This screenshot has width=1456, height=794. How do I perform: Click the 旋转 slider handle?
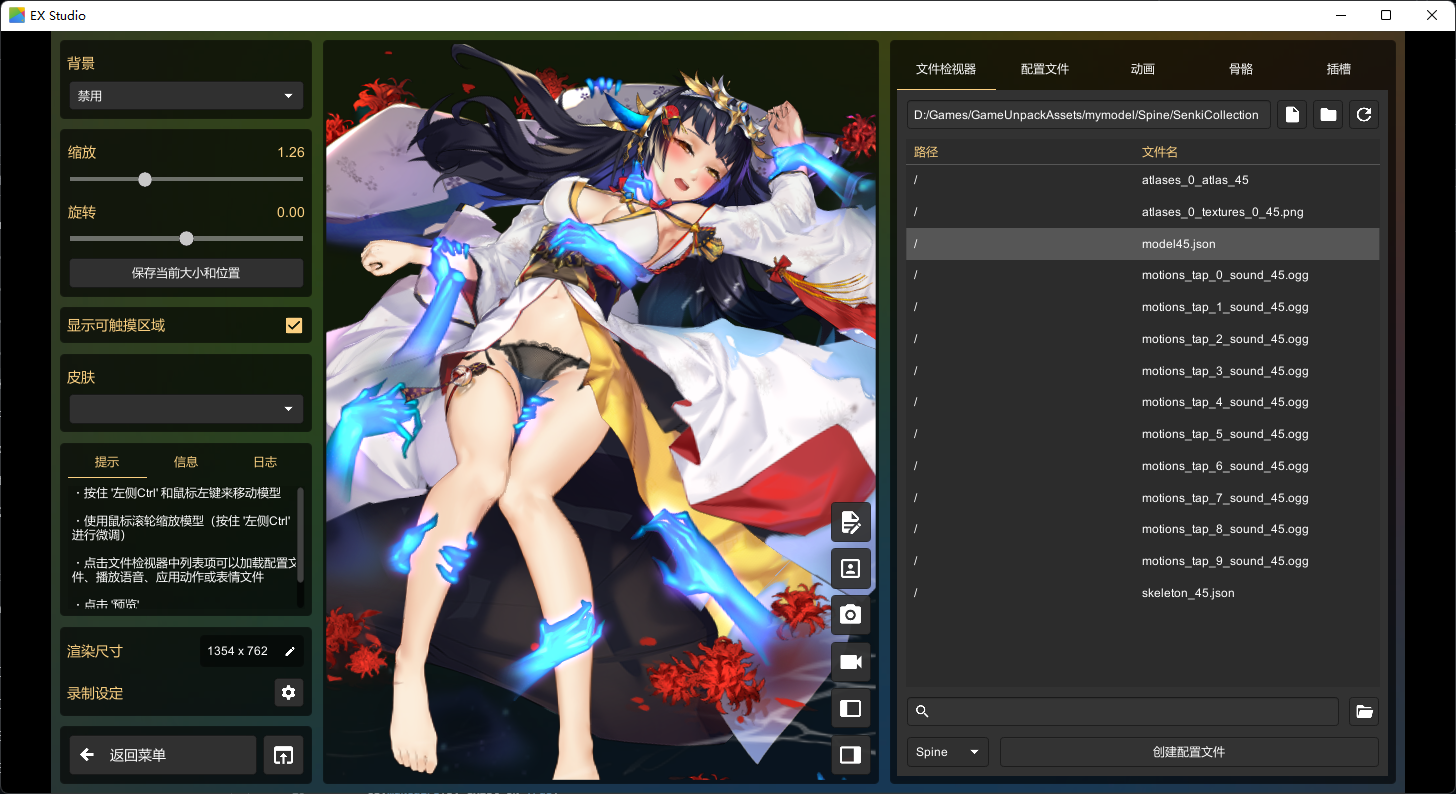[x=186, y=239]
